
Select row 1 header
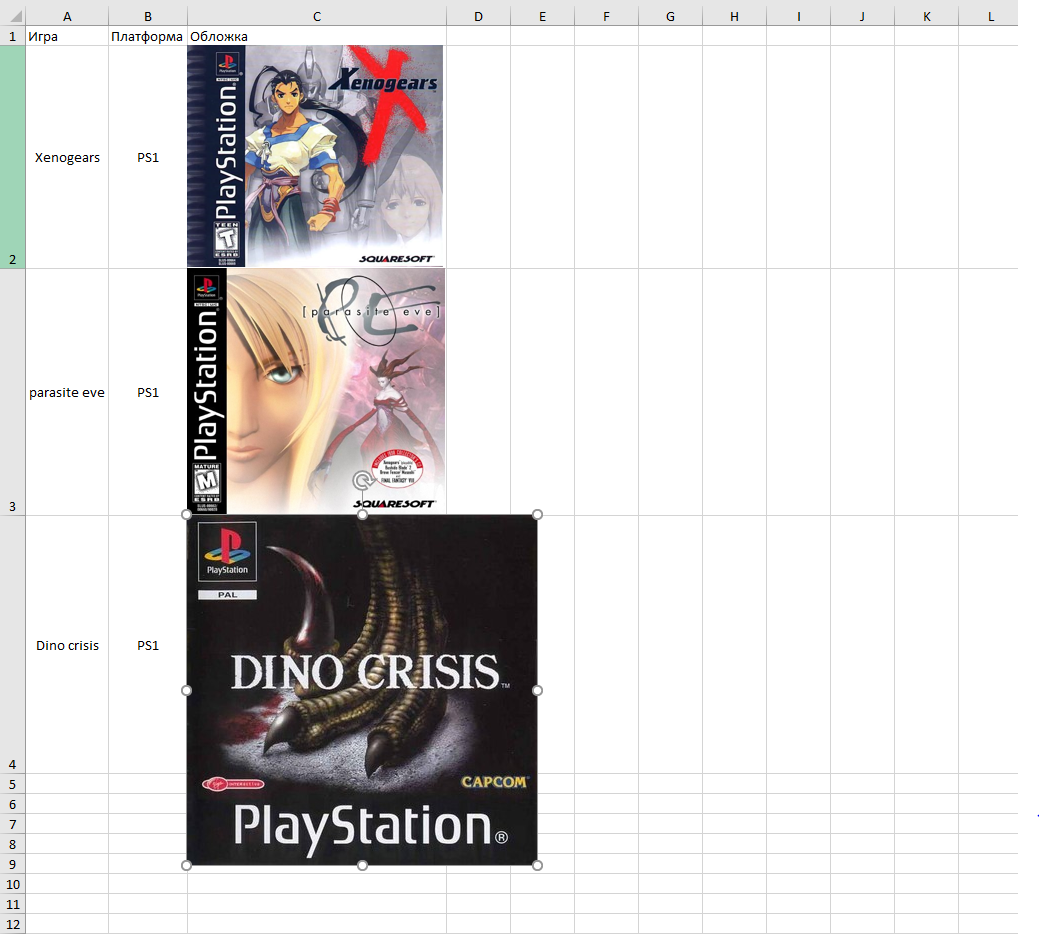(x=13, y=36)
